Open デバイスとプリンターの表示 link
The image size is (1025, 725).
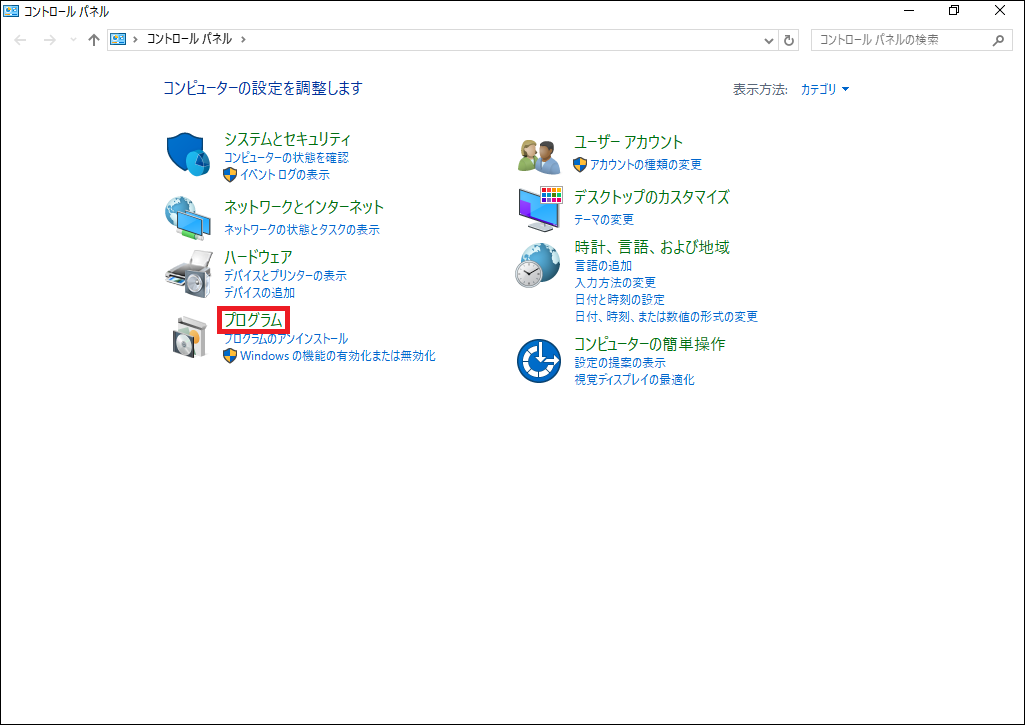coord(286,276)
